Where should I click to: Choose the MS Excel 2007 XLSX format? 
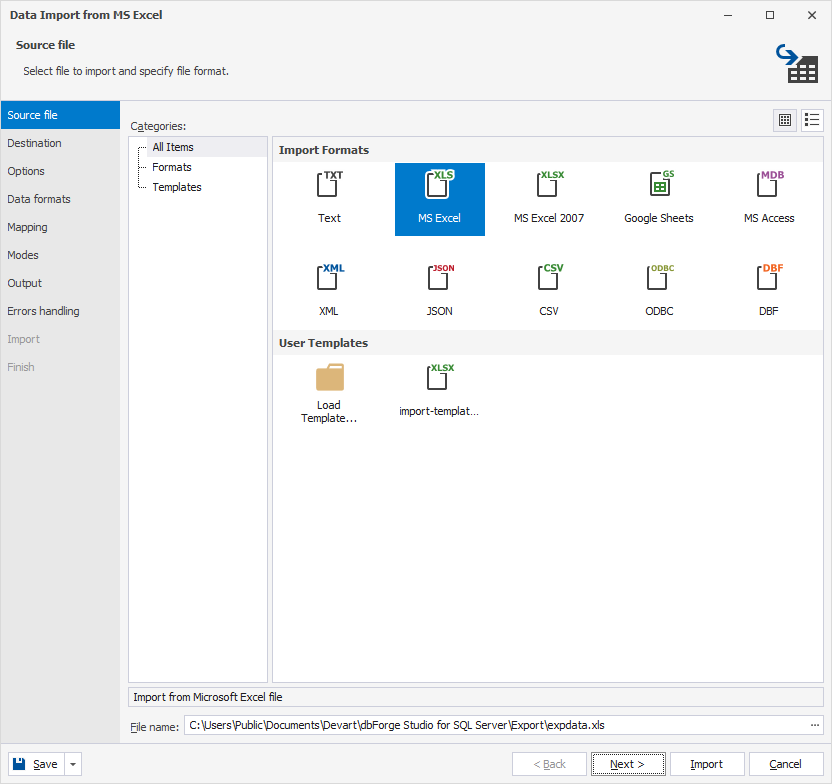tap(549, 198)
